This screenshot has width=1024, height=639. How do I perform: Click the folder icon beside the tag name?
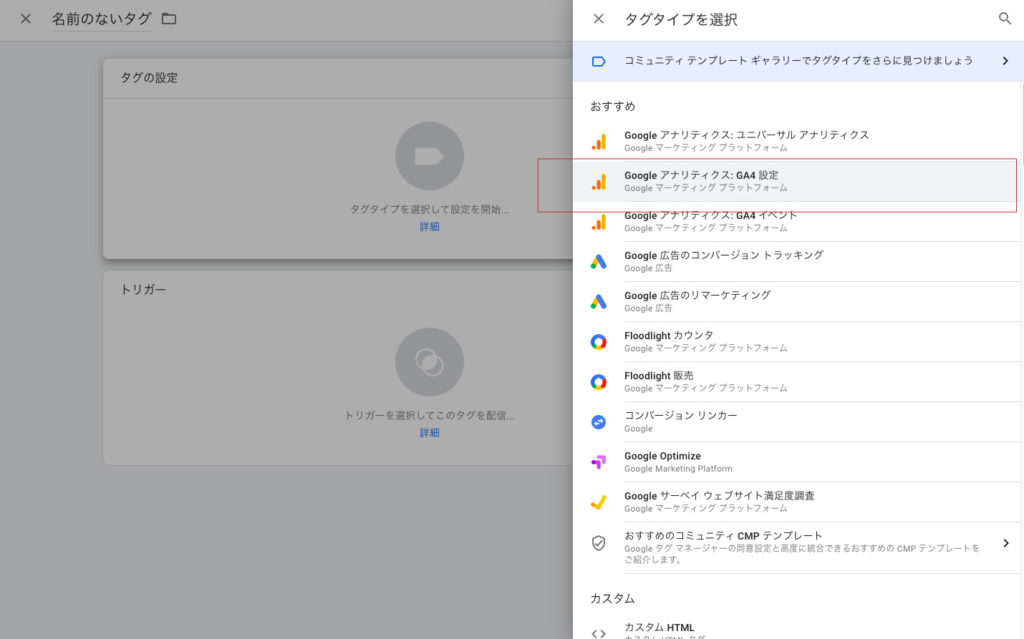click(x=169, y=19)
